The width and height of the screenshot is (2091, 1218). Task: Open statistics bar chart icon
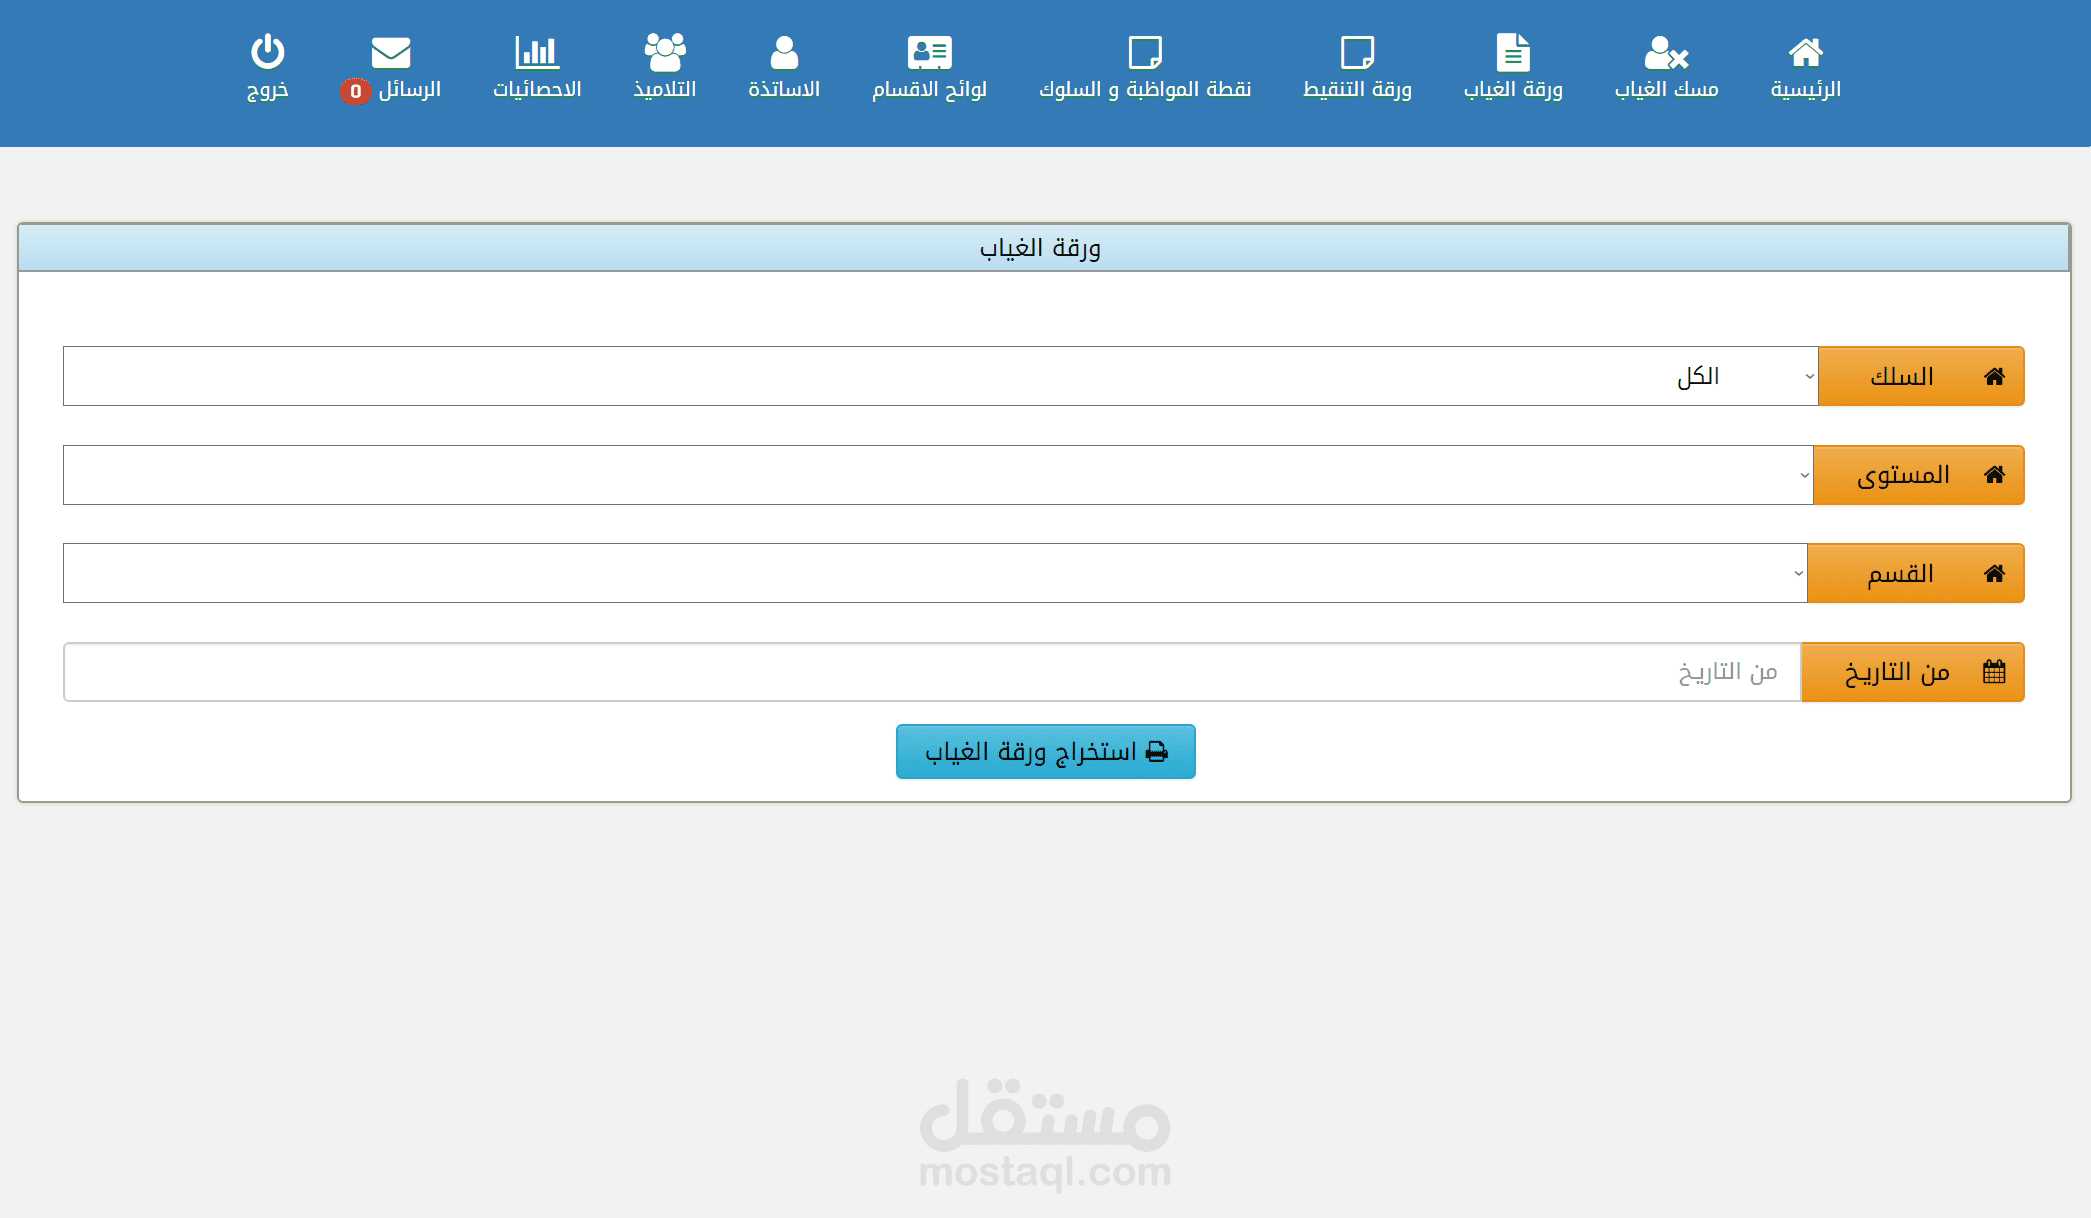click(537, 52)
